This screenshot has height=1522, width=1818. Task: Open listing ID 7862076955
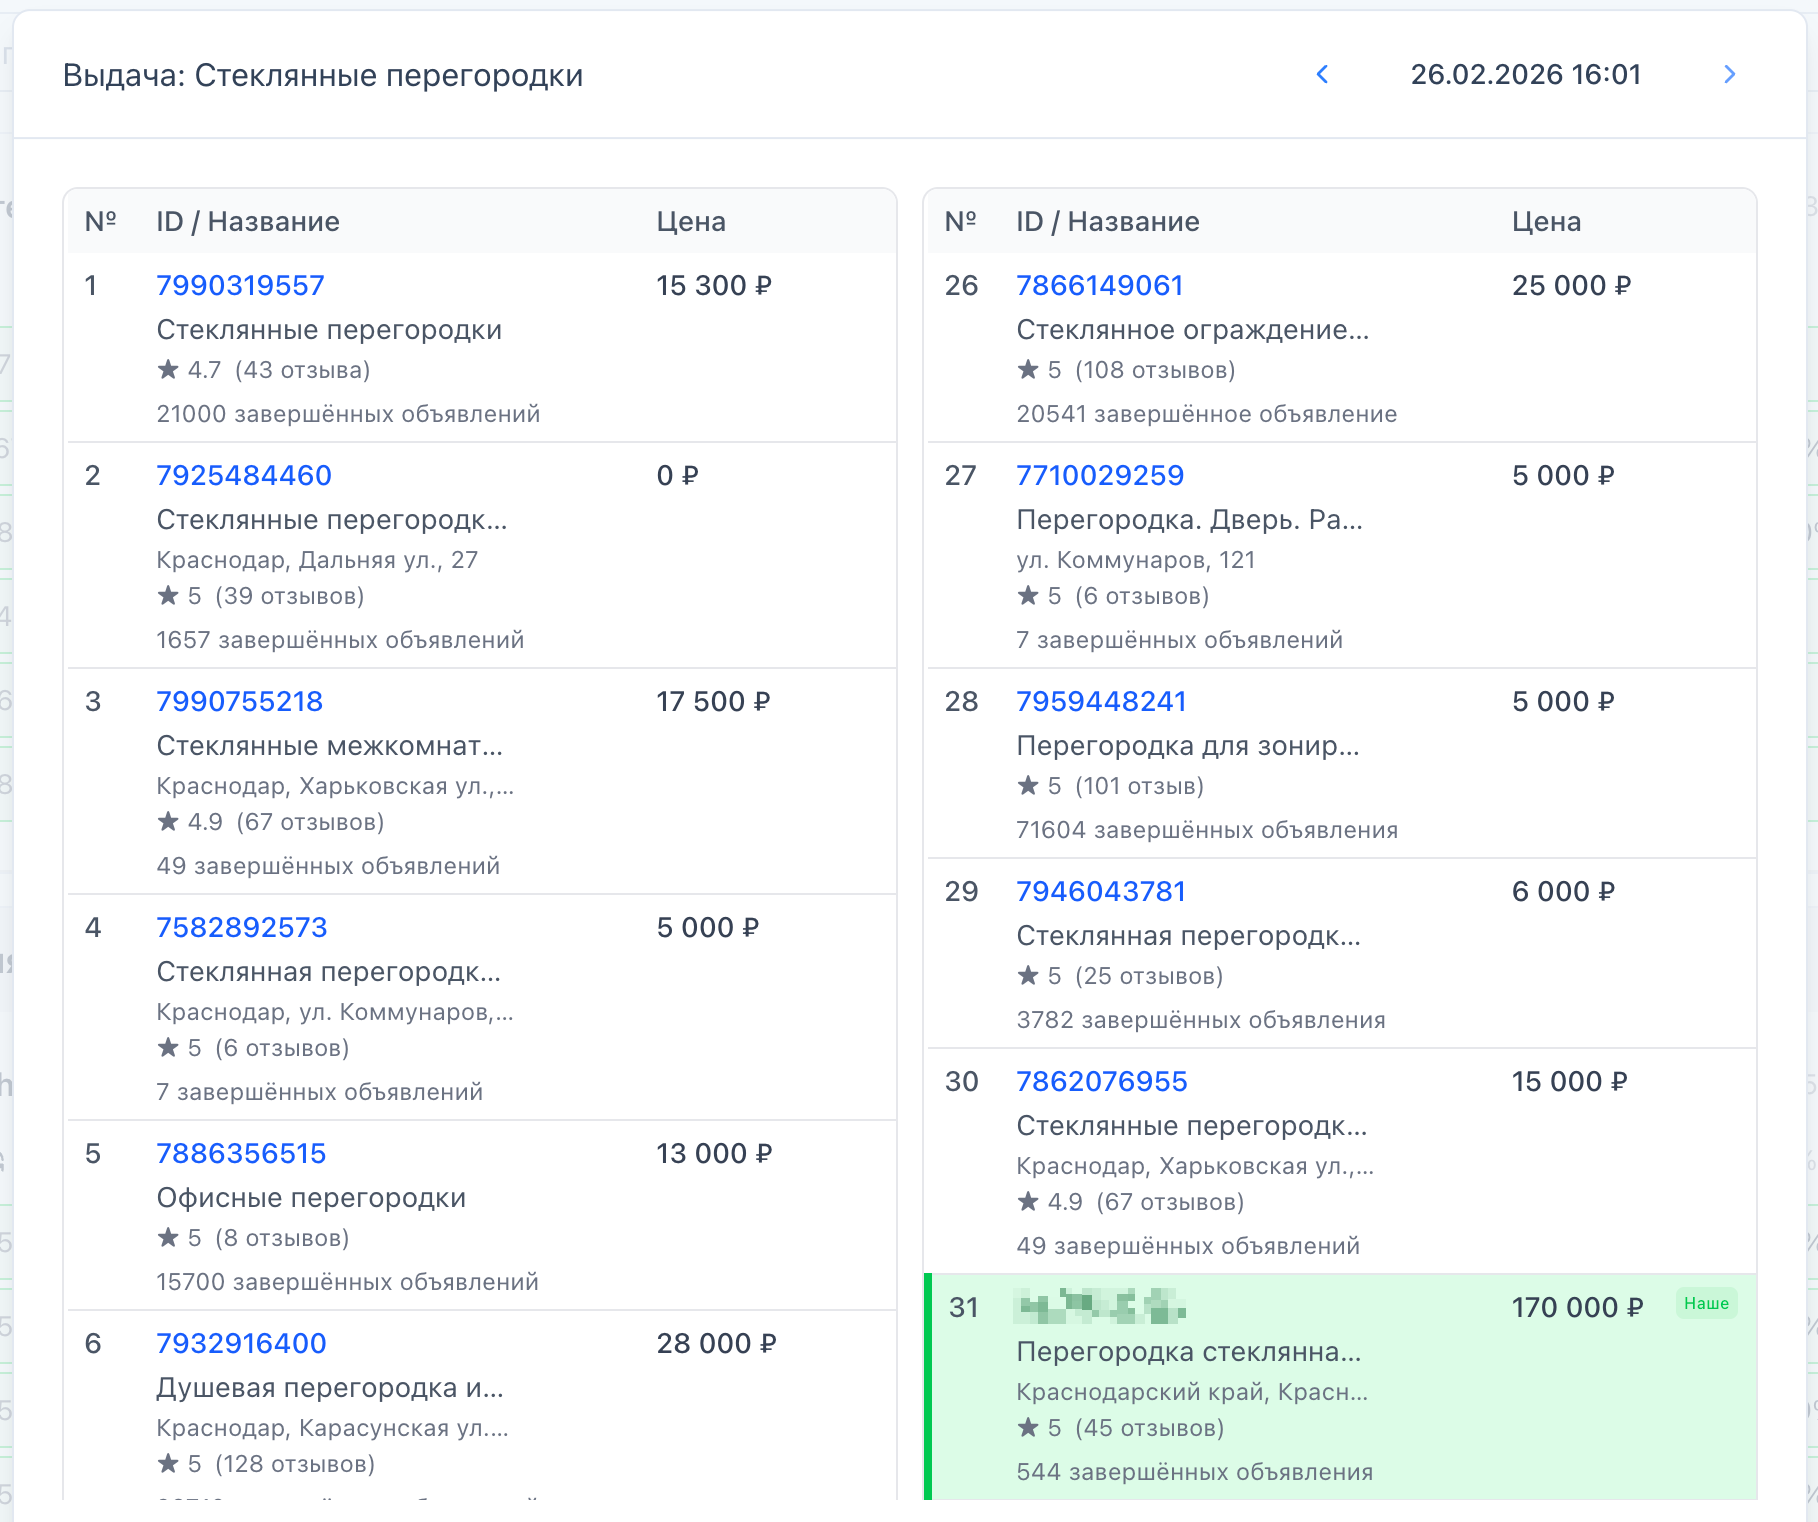tap(1102, 1082)
